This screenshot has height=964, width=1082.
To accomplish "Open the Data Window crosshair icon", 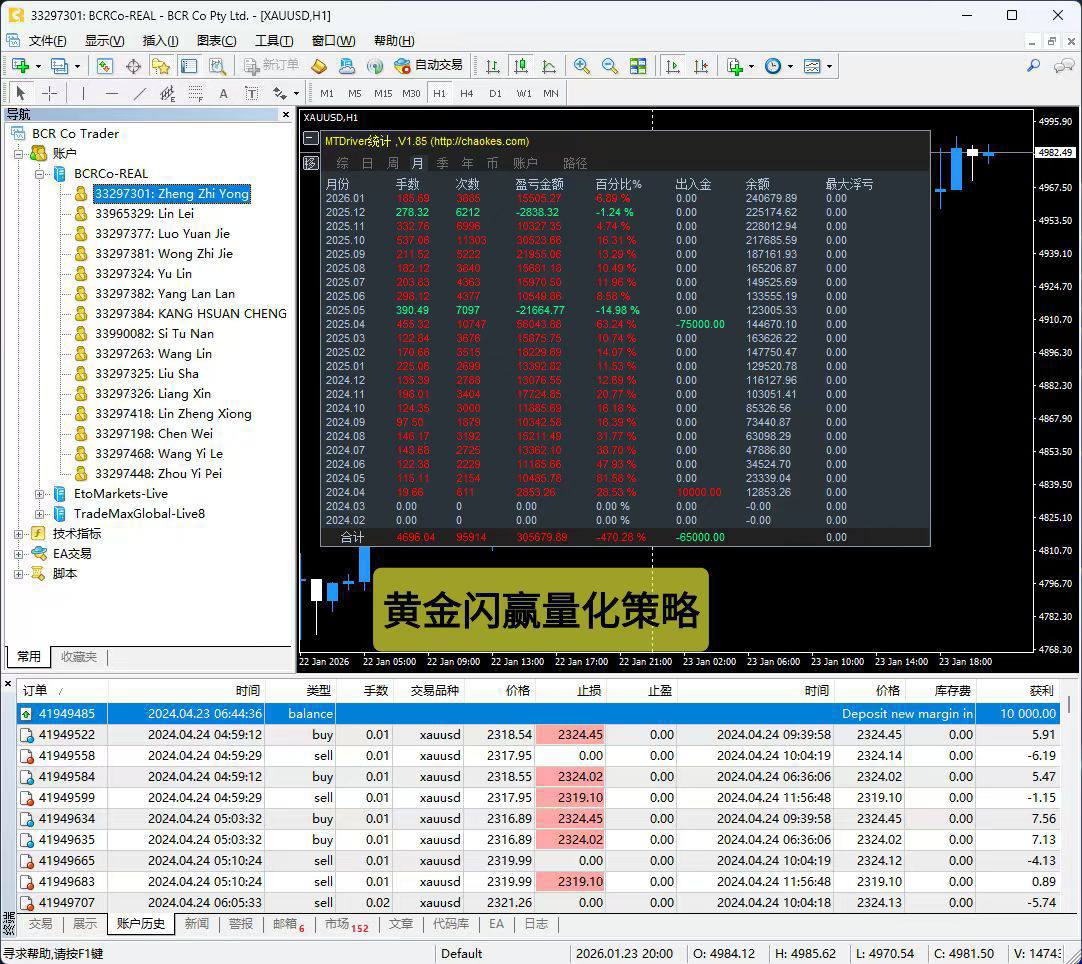I will (x=133, y=66).
